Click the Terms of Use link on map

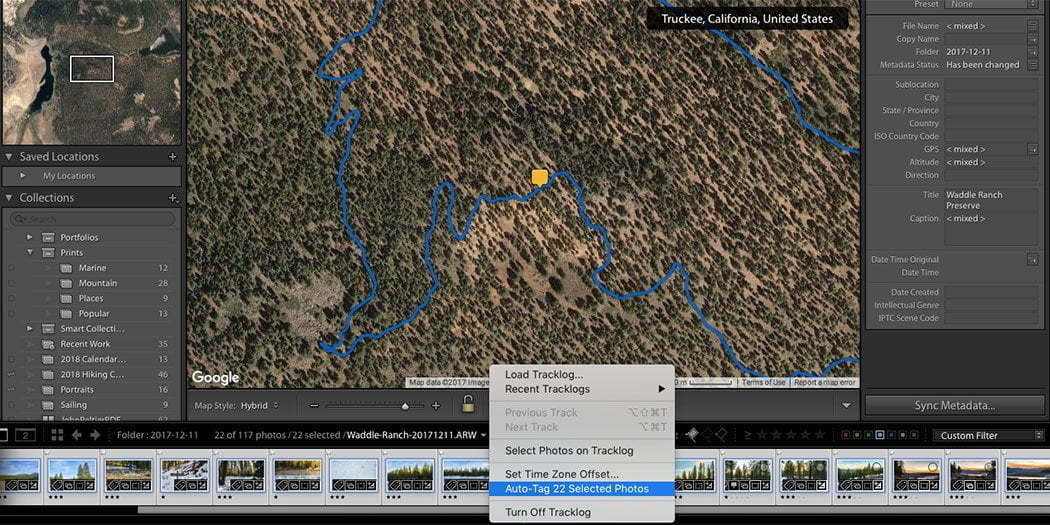763,382
